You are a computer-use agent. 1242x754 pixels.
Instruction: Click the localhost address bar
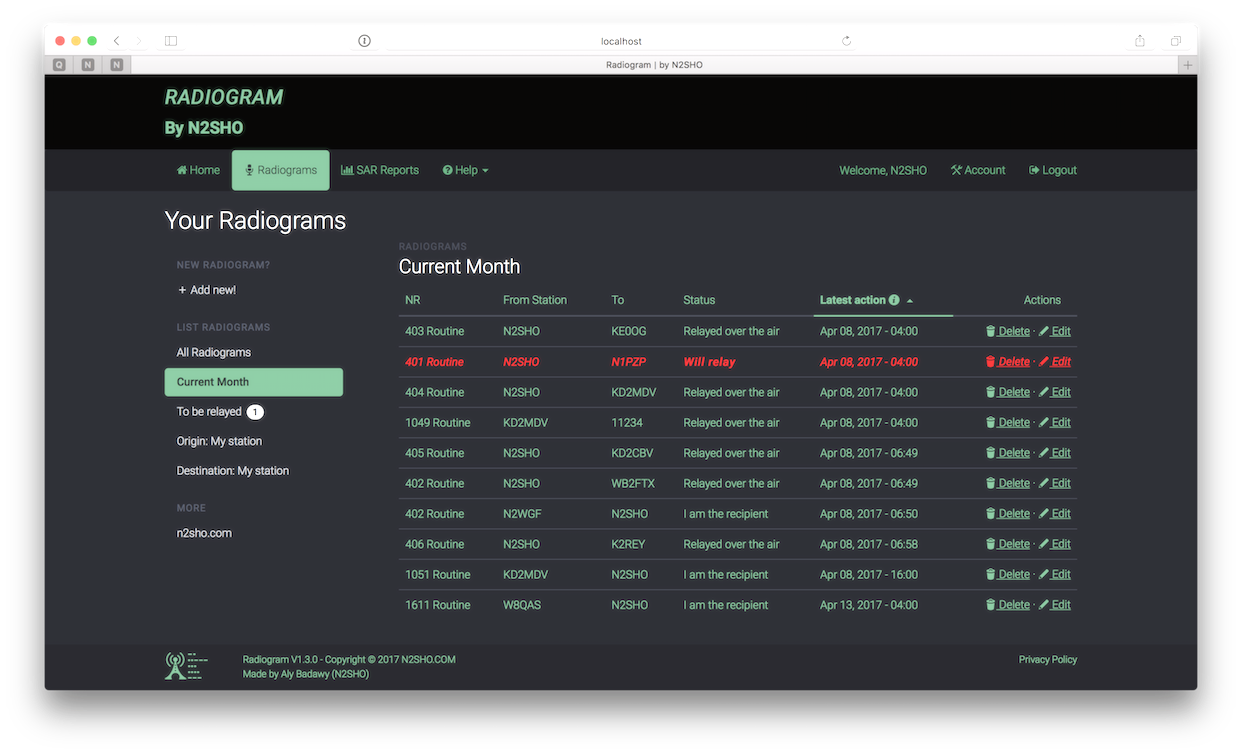621,41
